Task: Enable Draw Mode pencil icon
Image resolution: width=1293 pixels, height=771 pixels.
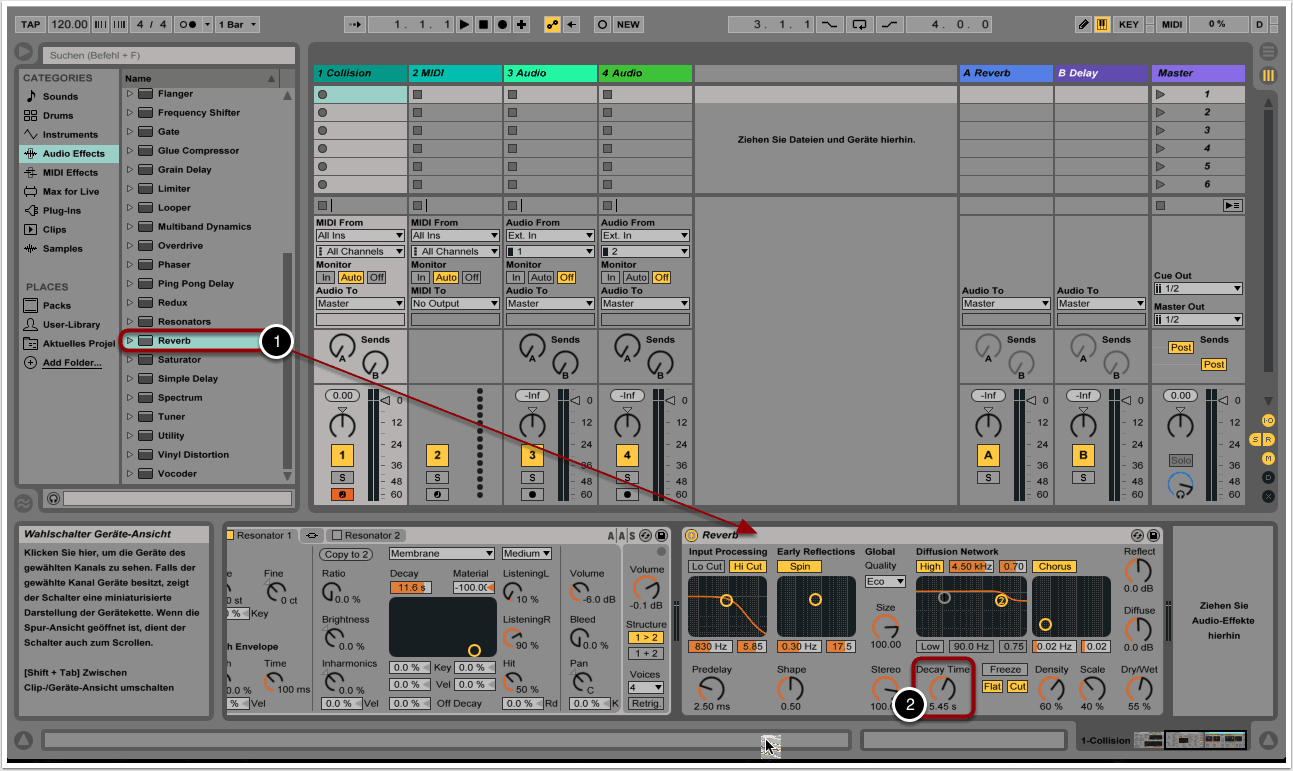Action: [x=1083, y=24]
